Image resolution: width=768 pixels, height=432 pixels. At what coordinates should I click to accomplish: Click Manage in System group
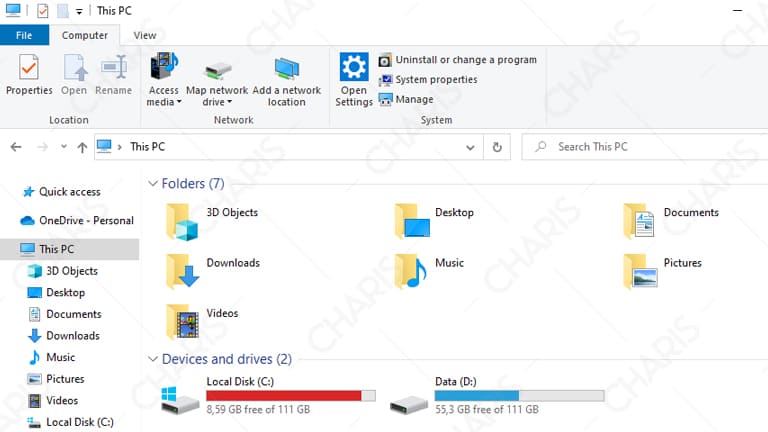(406, 99)
